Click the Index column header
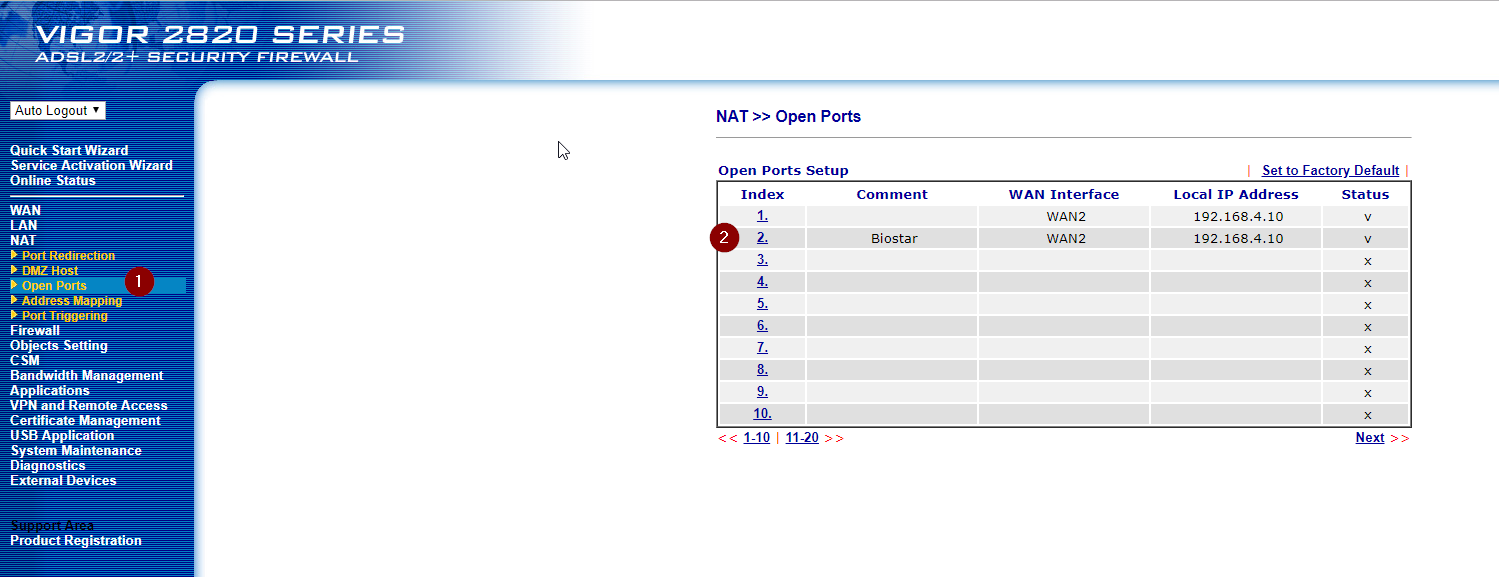This screenshot has width=1499, height=577. tap(762, 195)
